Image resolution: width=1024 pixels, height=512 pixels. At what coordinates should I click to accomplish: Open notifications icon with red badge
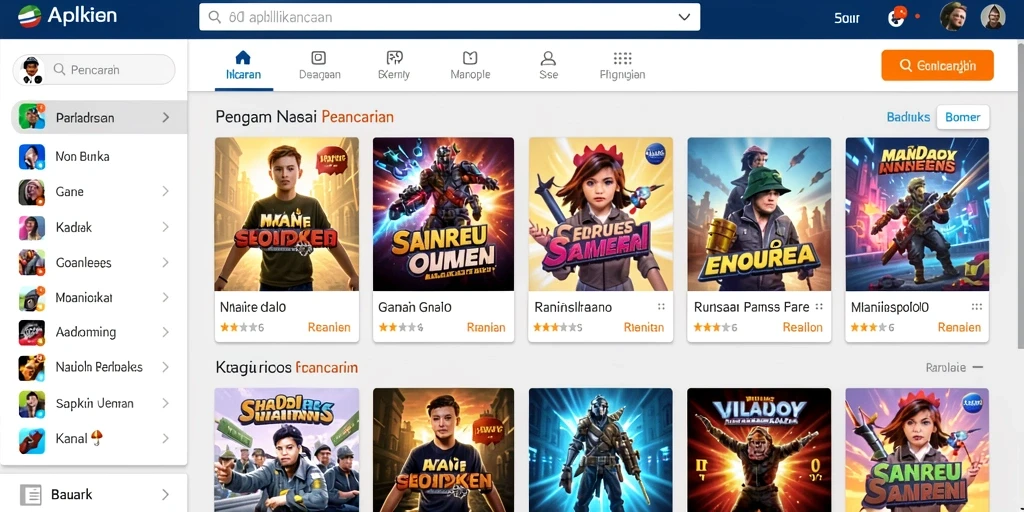(x=897, y=16)
